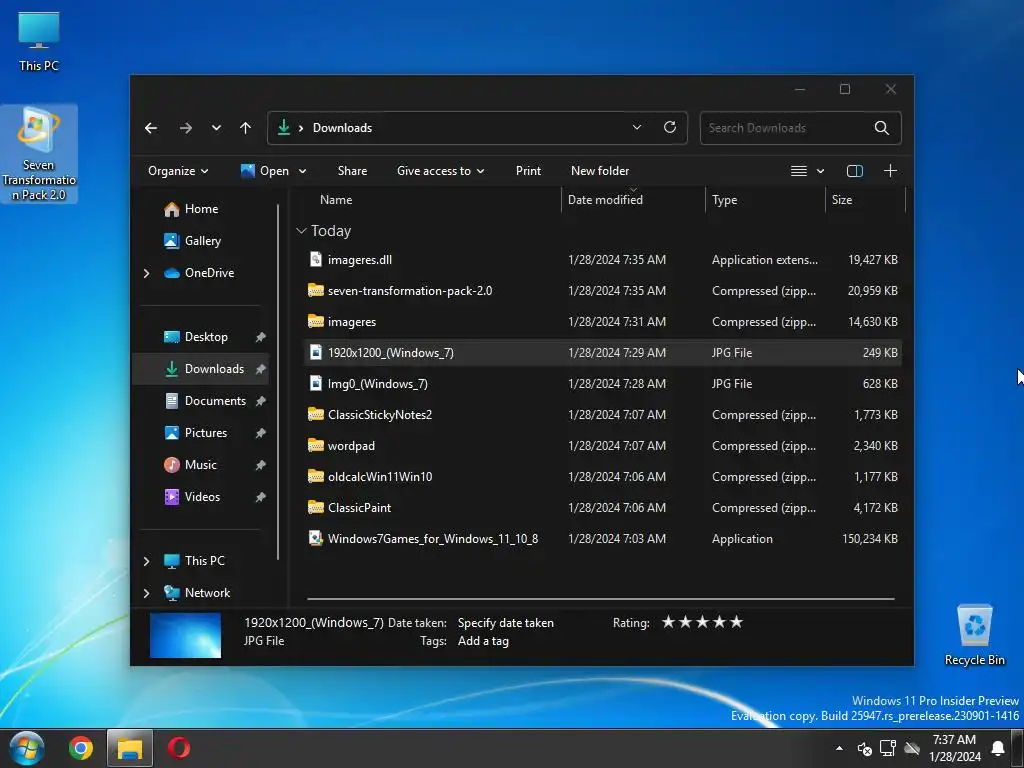This screenshot has height=768, width=1024.
Task: Set rating to five stars
Action: click(x=737, y=622)
